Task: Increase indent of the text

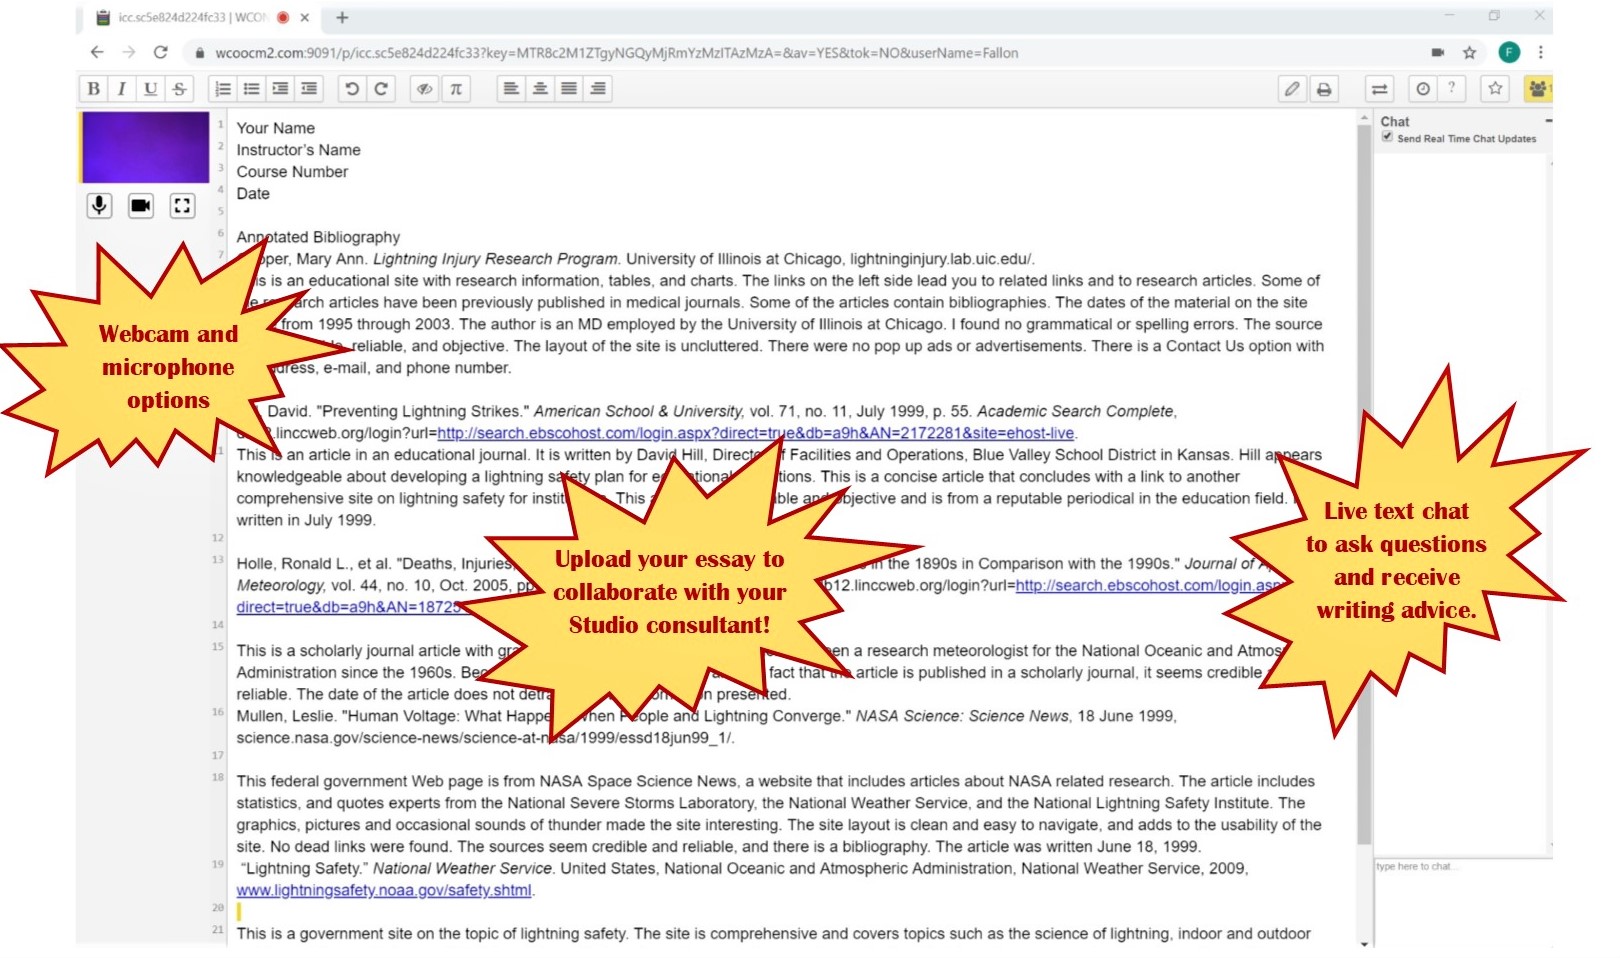Action: (281, 89)
